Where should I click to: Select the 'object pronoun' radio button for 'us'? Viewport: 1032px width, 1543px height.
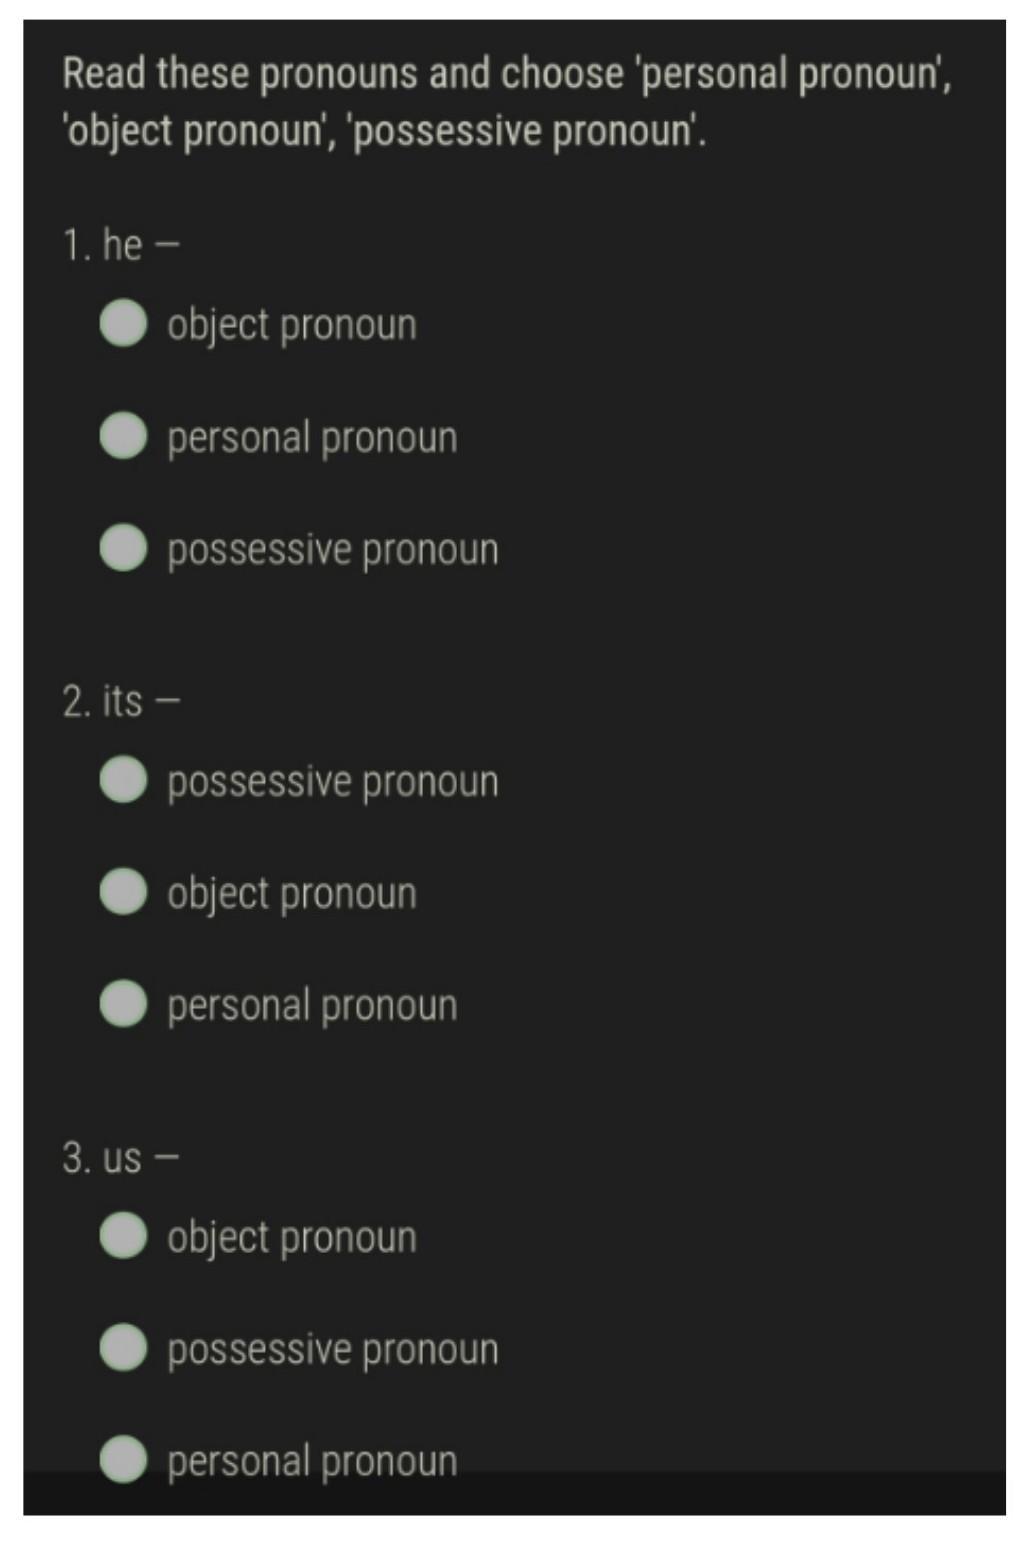[x=123, y=1235]
